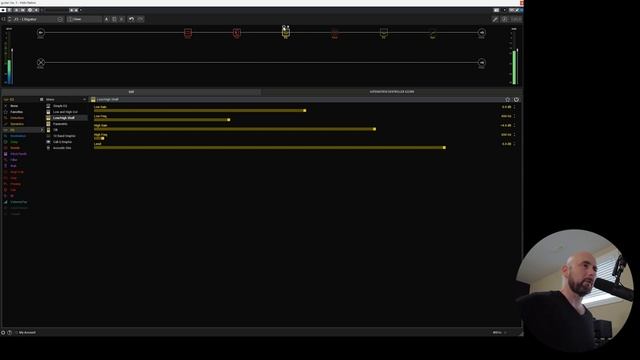Choose the Parametric EQ model
This screenshot has height=360, width=640.
tap(60, 124)
